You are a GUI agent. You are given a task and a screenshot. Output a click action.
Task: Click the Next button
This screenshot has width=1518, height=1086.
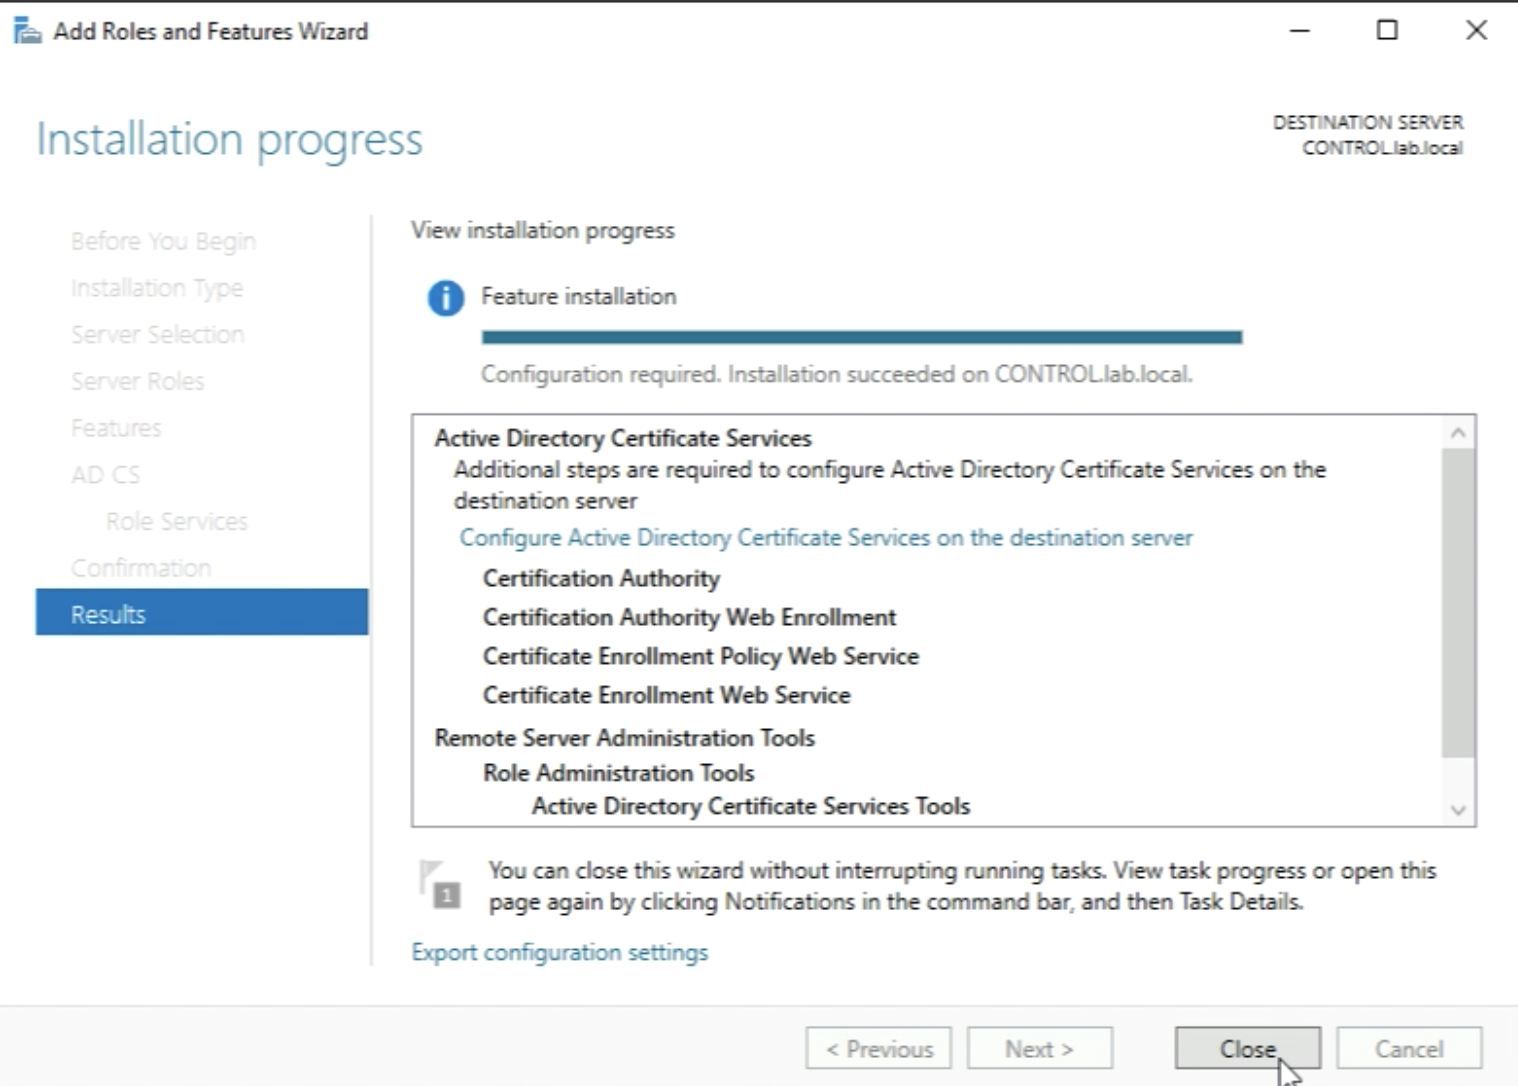point(1039,1049)
